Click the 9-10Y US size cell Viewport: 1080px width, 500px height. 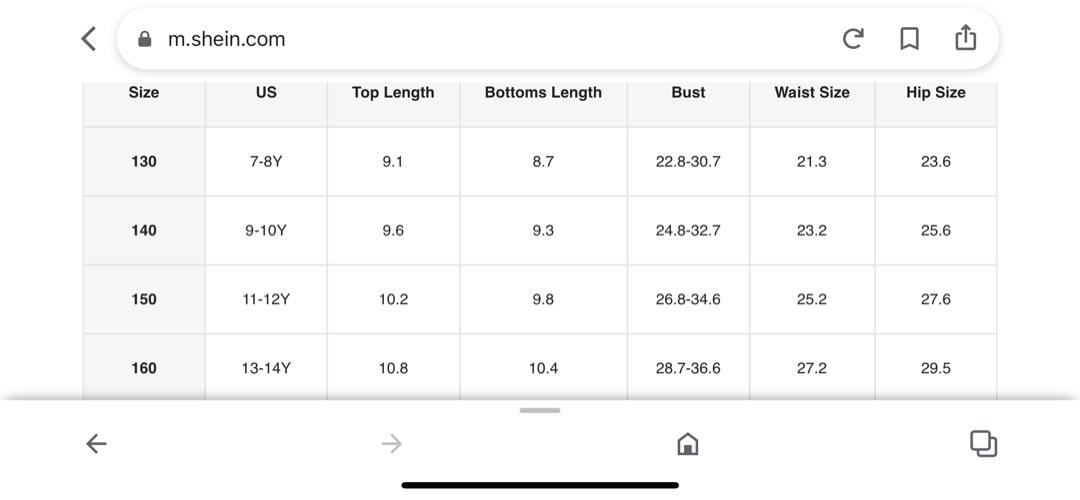[266, 231]
